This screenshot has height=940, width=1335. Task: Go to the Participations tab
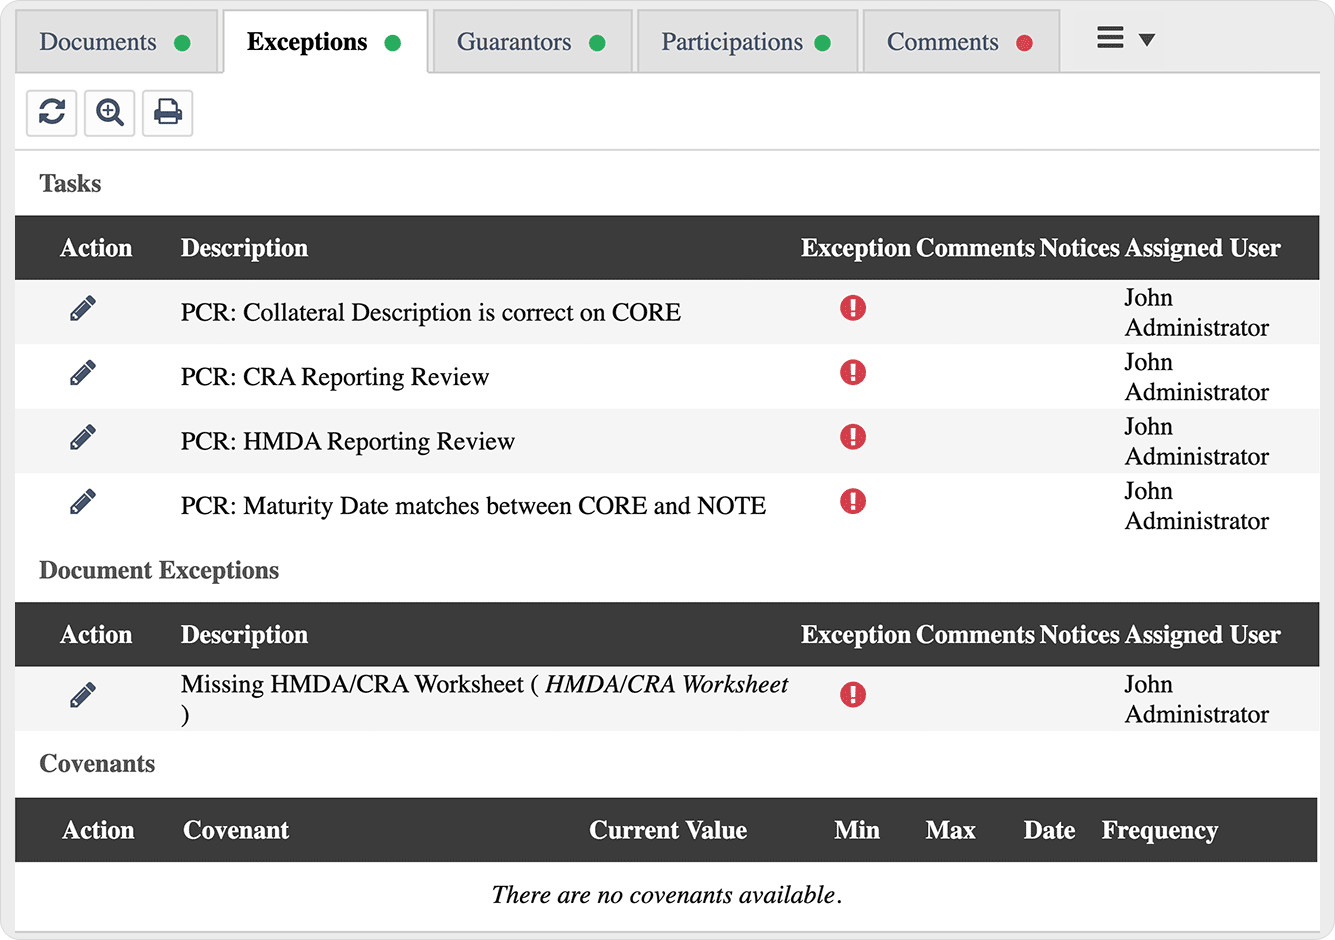746,43
